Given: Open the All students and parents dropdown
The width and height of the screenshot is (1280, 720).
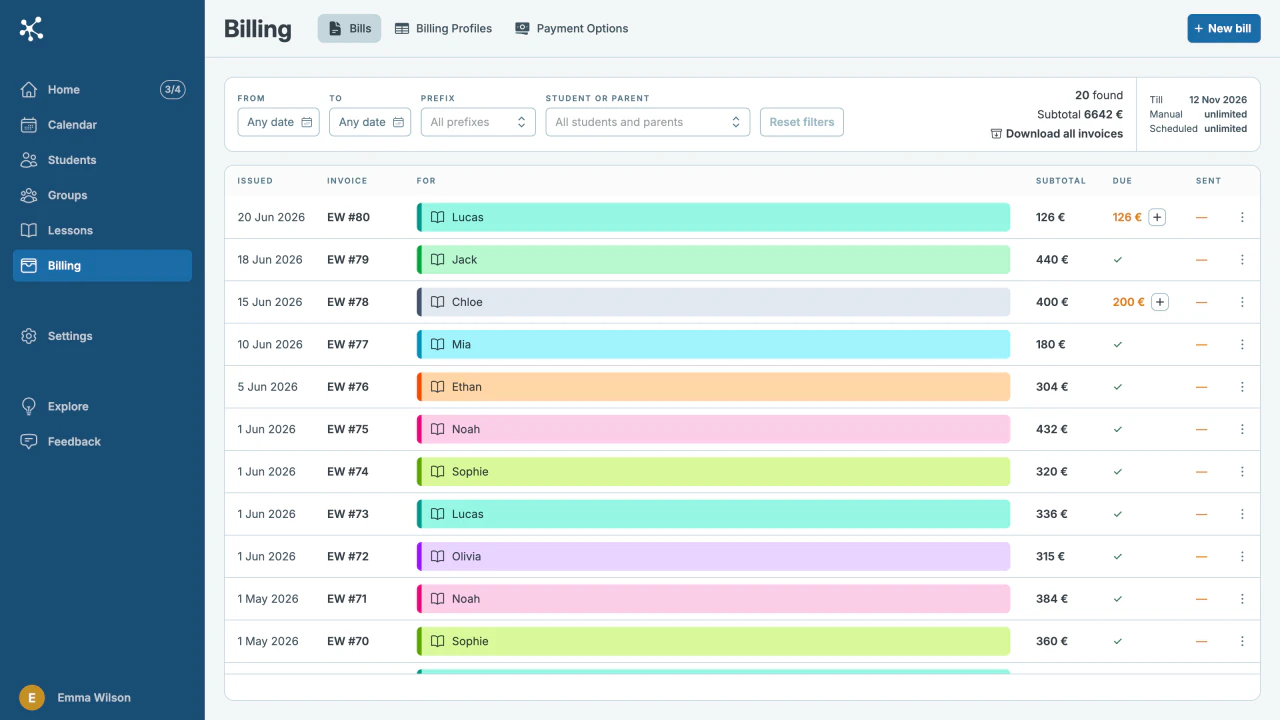Looking at the screenshot, I should click(648, 122).
